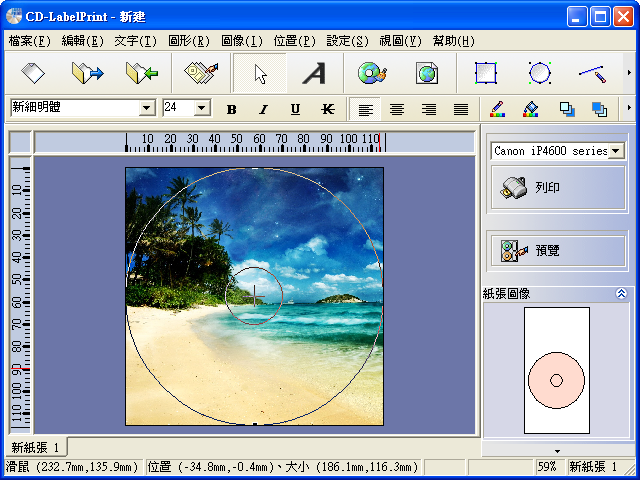Click the insert image globe icon
This screenshot has width=640, height=480.
point(427,73)
